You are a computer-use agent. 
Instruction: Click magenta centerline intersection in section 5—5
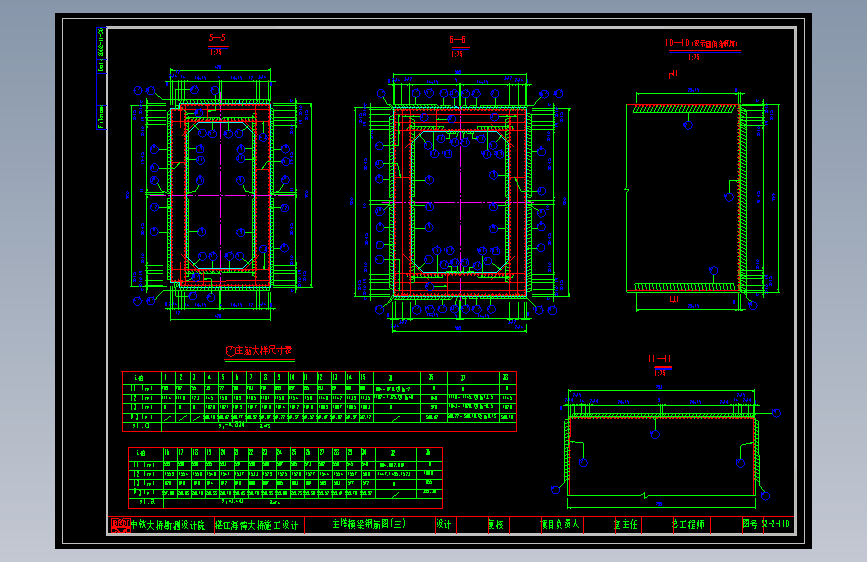pos(221,195)
